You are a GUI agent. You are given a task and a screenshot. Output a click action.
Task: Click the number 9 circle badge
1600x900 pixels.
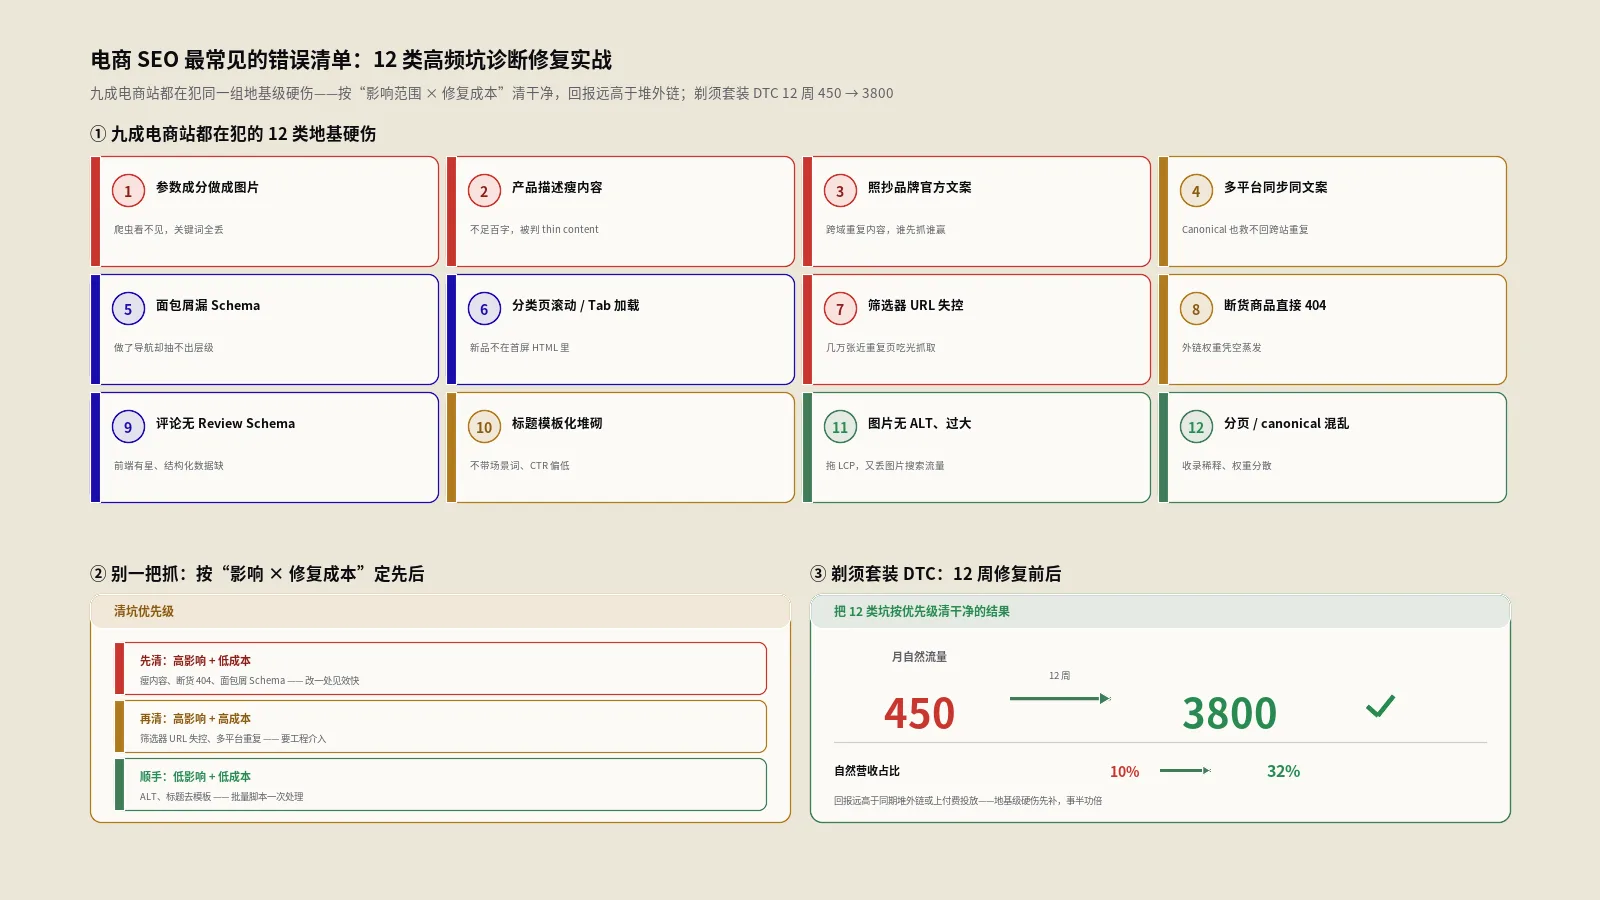click(128, 427)
